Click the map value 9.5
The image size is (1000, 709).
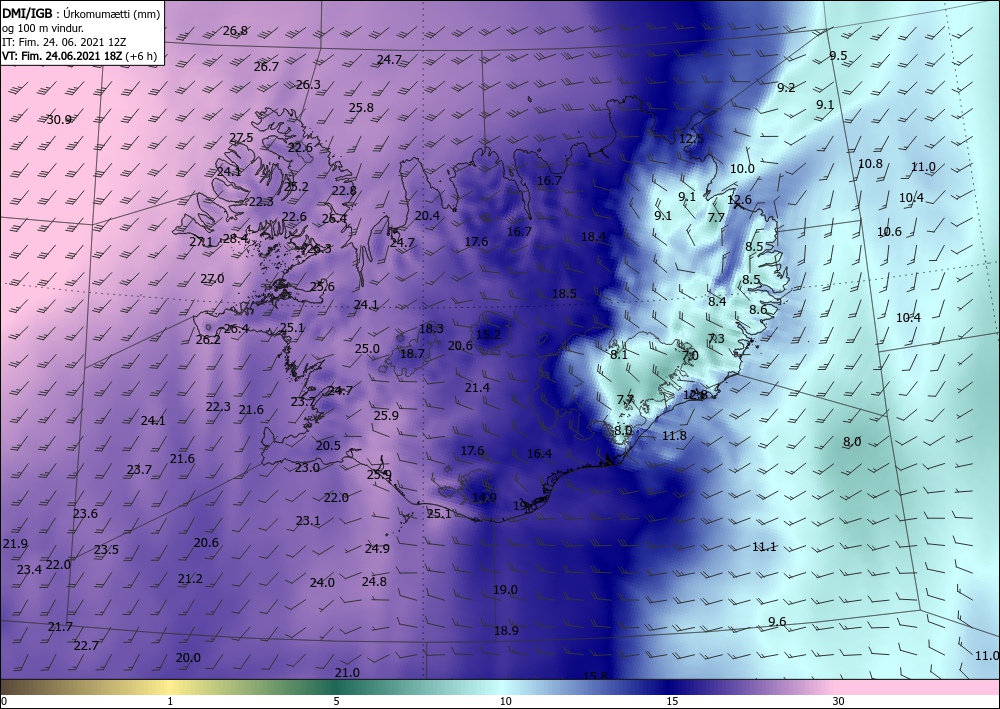click(x=838, y=55)
